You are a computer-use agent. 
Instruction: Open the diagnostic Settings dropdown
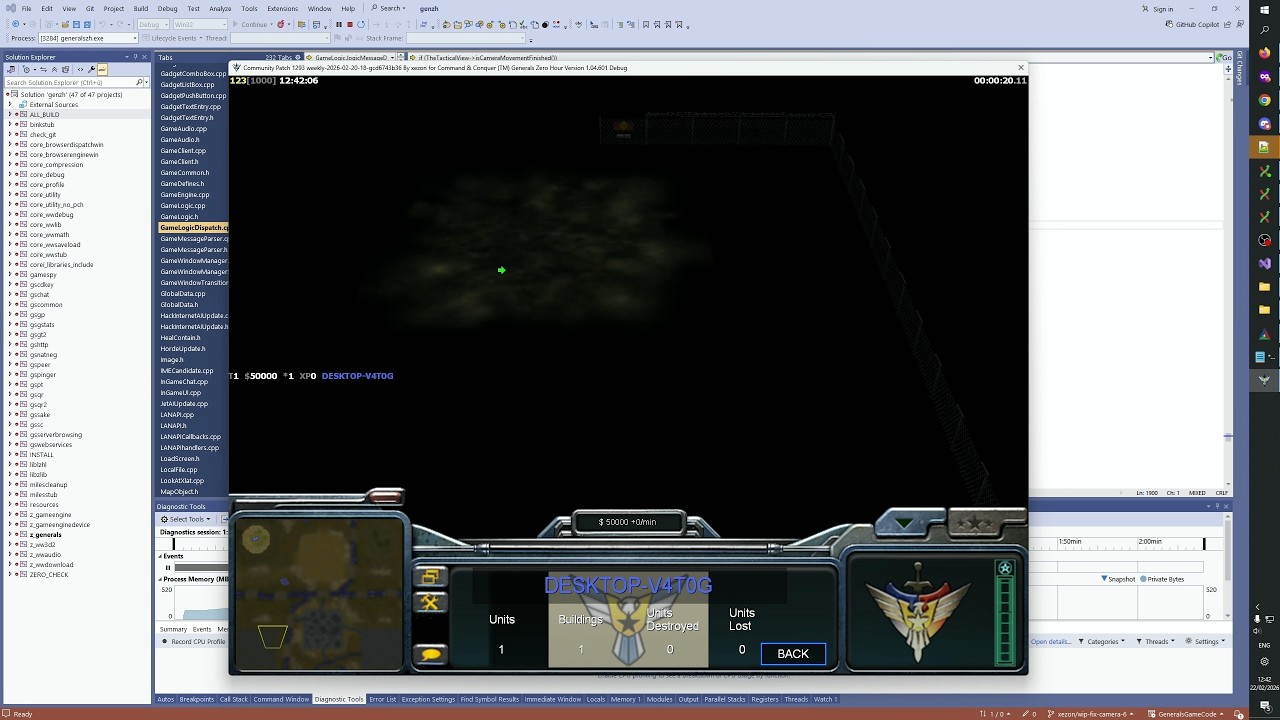pos(1207,641)
